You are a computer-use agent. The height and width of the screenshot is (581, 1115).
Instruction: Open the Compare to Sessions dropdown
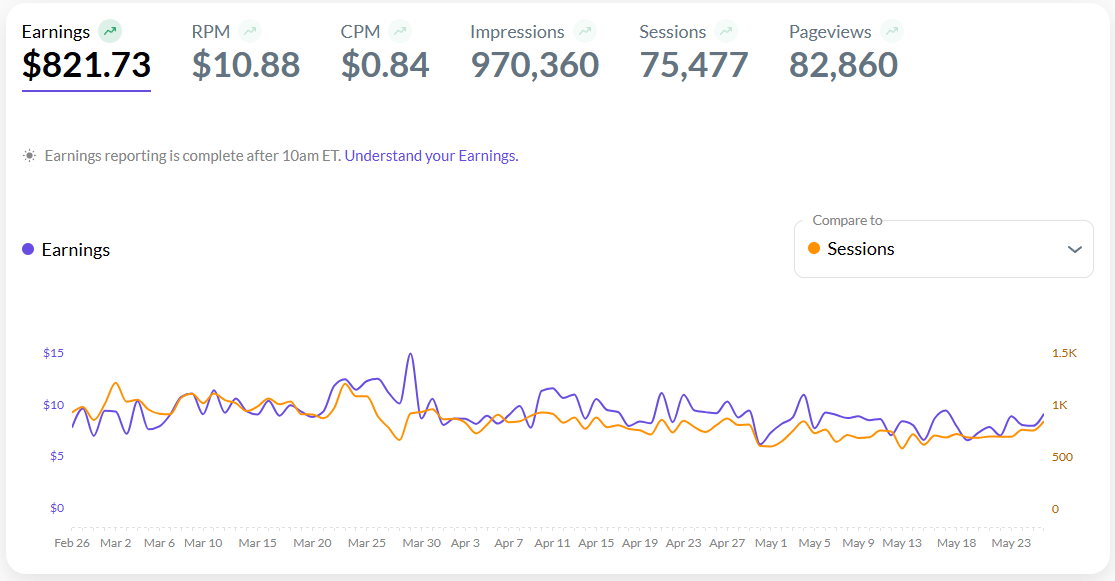(942, 249)
